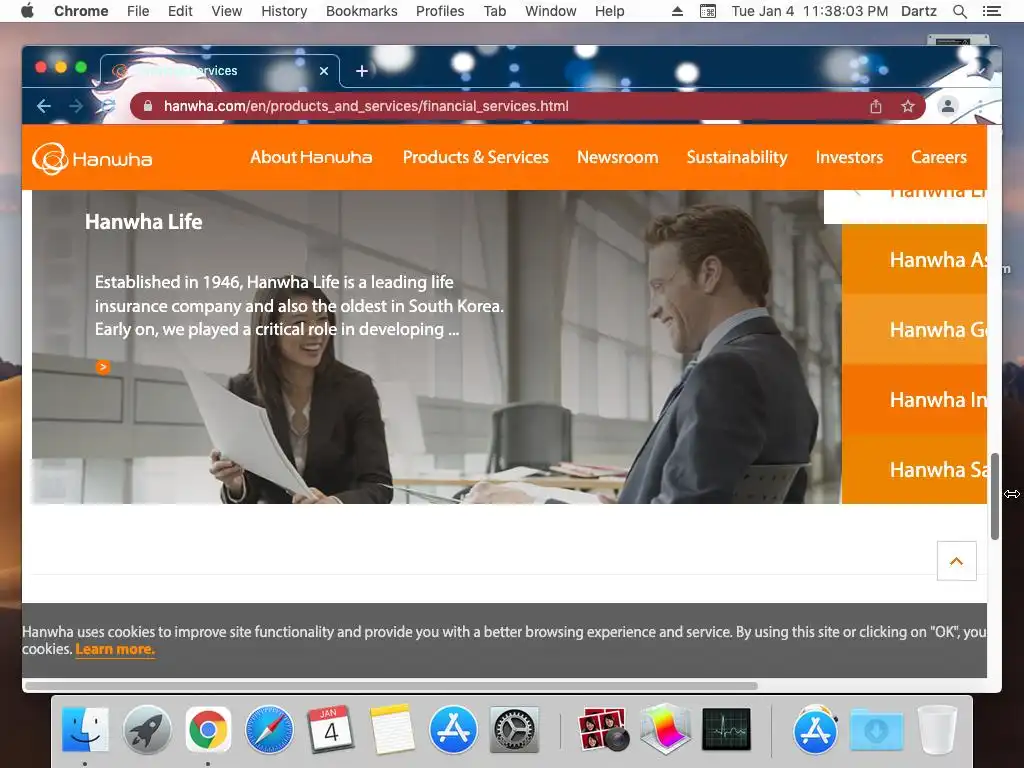Open the Help menu

point(609,11)
